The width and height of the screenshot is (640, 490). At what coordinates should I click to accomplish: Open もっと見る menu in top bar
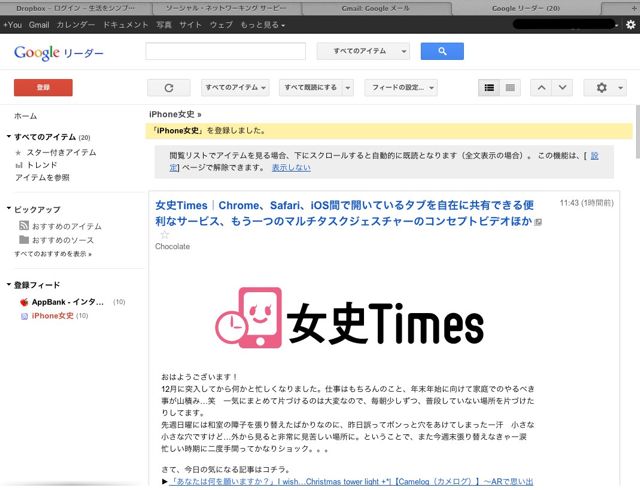(262, 25)
